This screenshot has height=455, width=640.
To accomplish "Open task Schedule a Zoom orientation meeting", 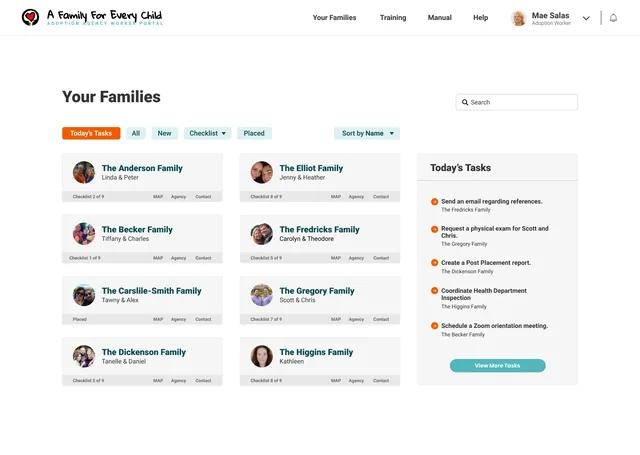I will (x=494, y=326).
